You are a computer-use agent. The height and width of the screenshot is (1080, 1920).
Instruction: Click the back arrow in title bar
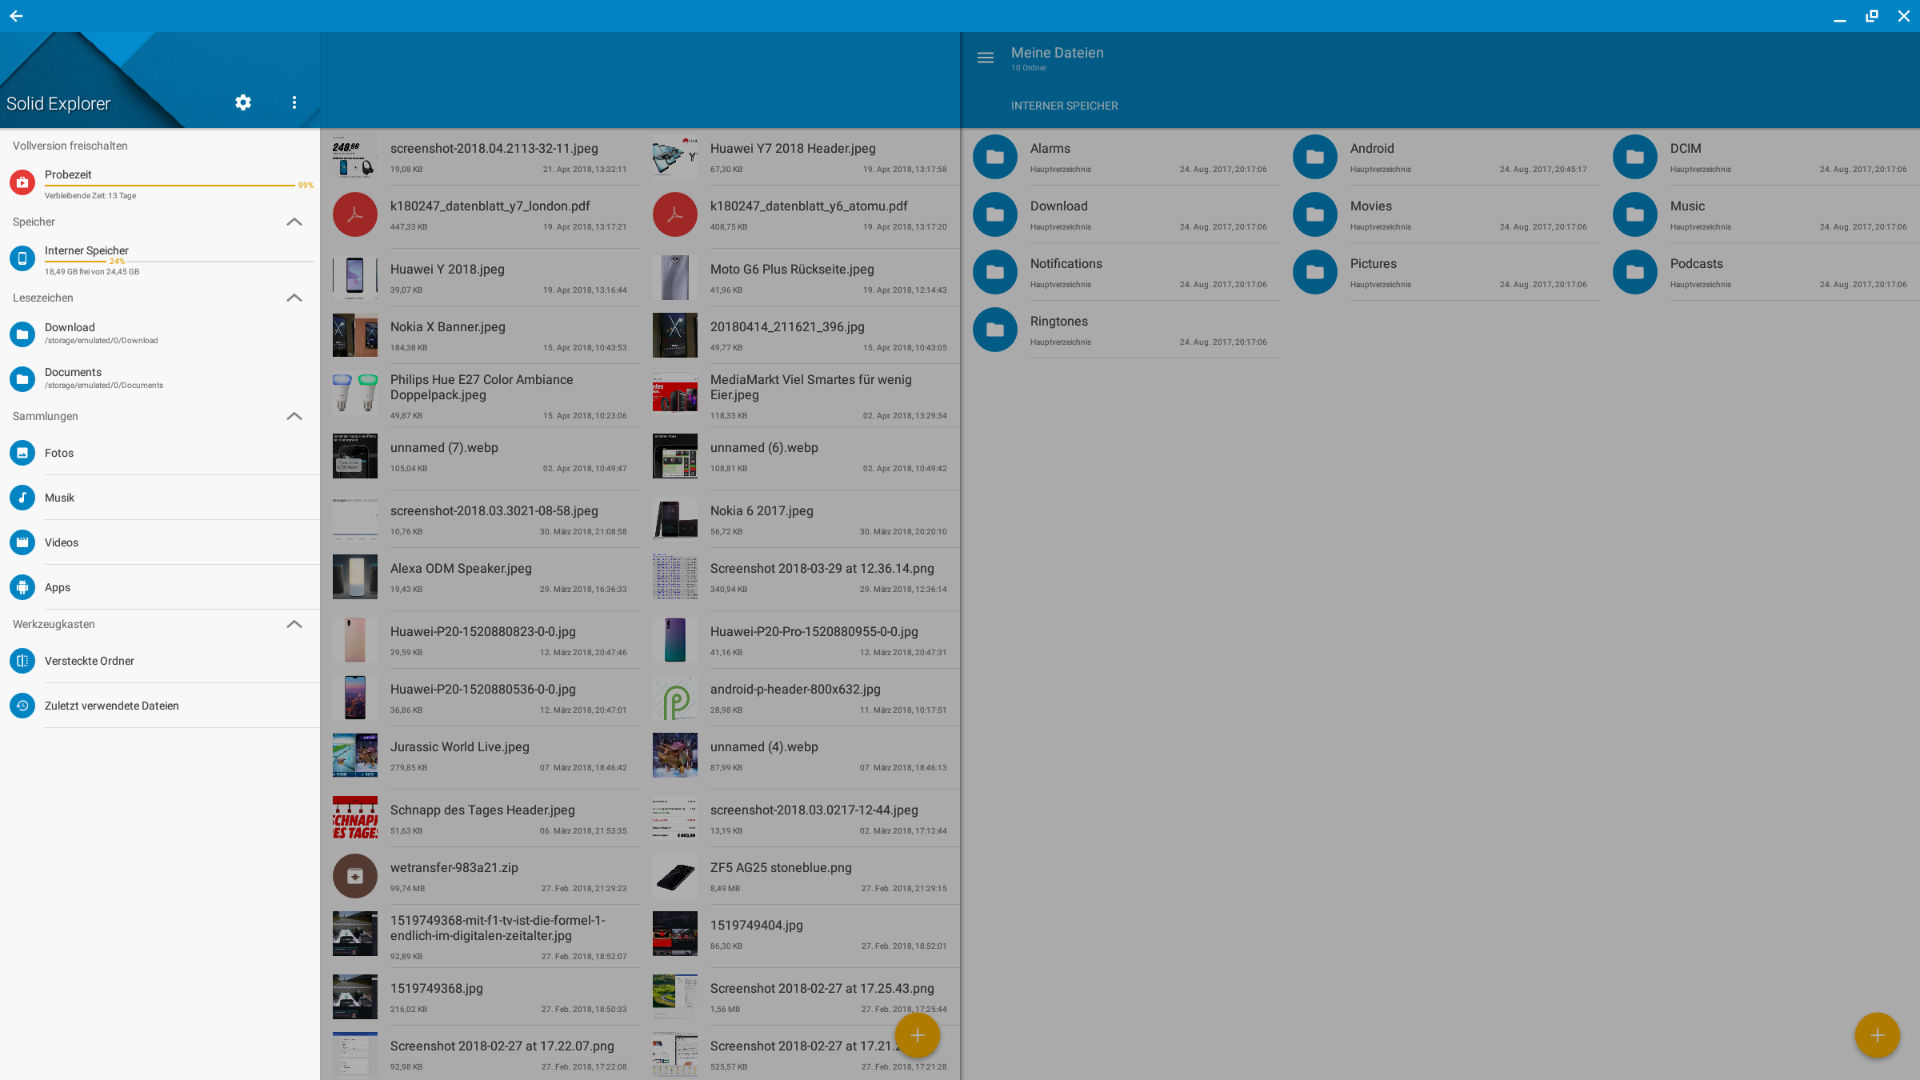(16, 16)
